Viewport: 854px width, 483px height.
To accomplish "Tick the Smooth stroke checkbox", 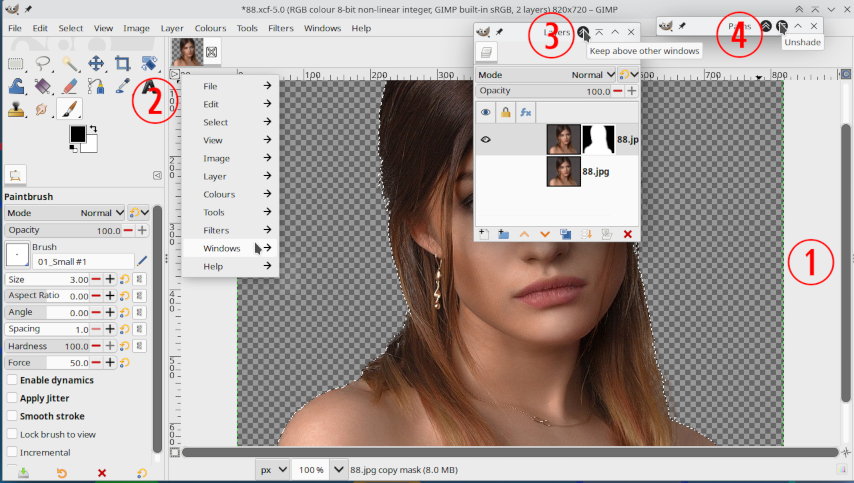I will click(12, 416).
